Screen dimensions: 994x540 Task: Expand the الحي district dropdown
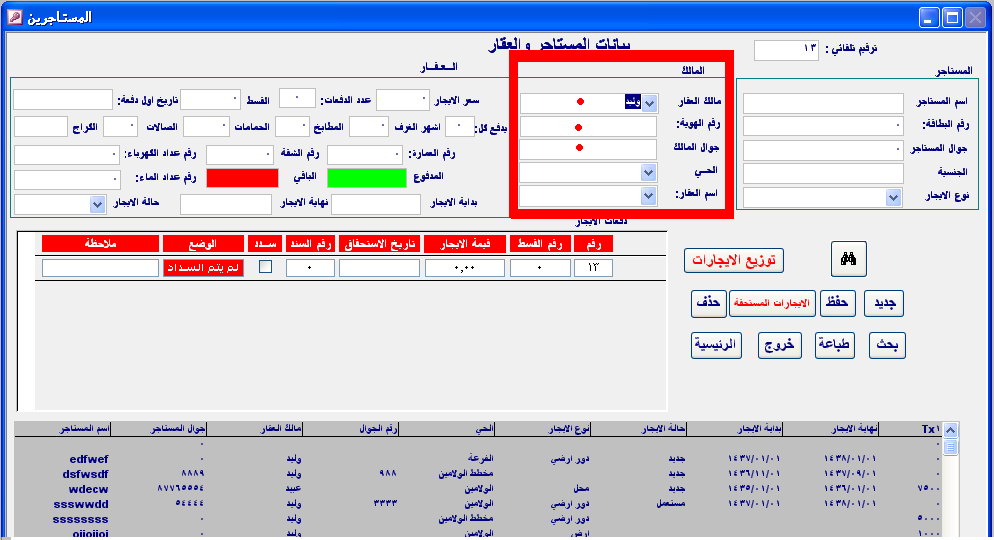tap(648, 172)
